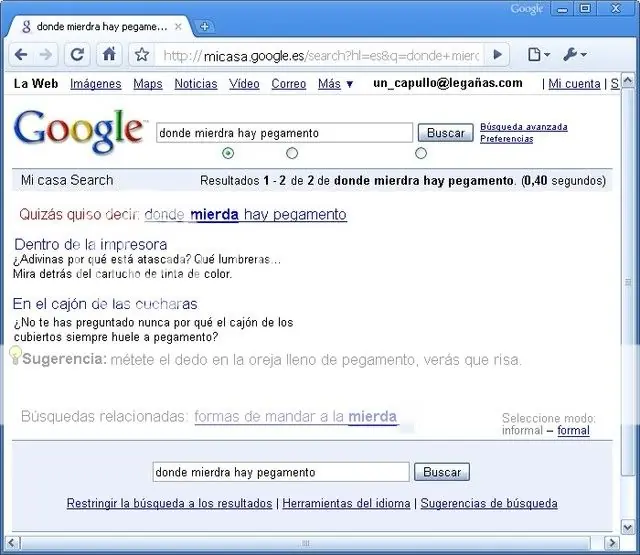
Task: Click the forward navigation arrow
Action: pyautogui.click(x=46, y=54)
